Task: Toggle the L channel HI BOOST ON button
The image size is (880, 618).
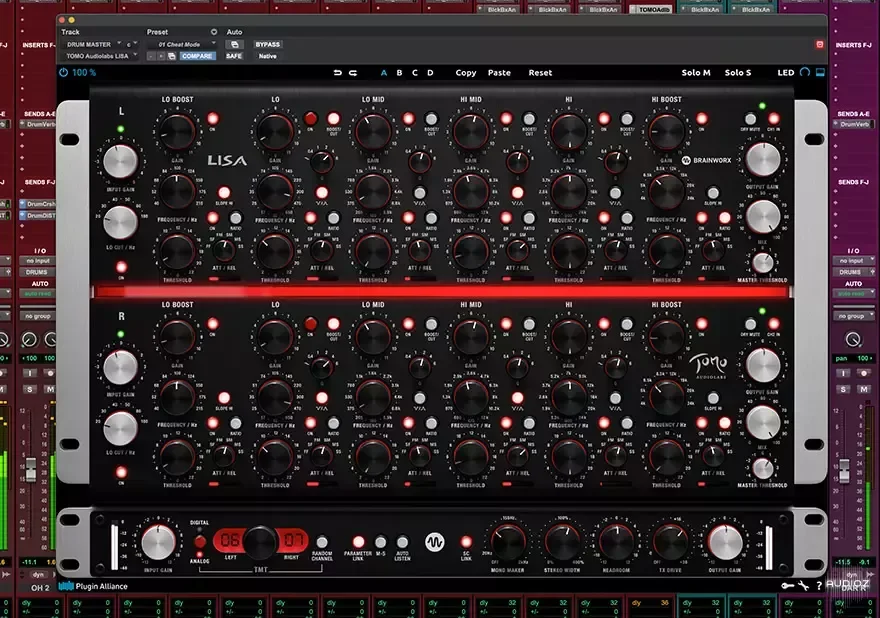Action: (702, 118)
